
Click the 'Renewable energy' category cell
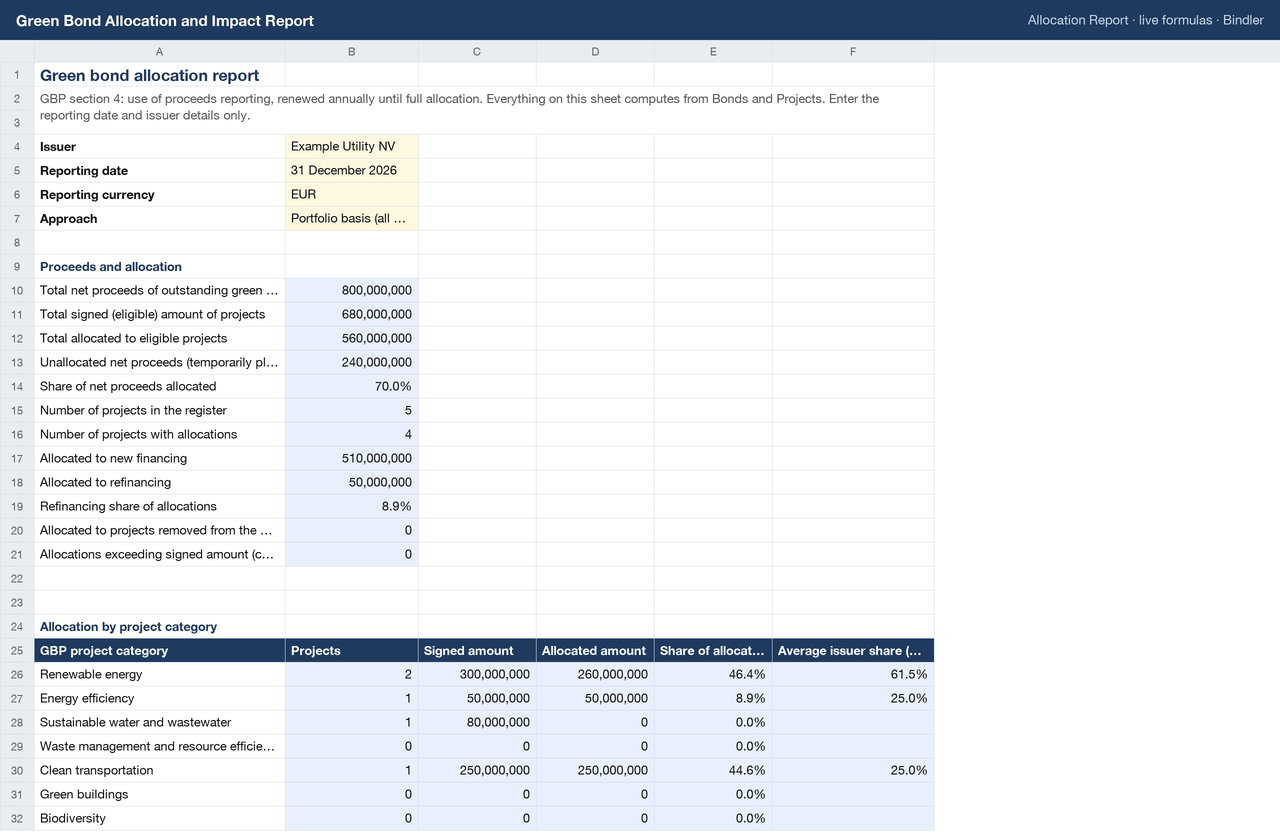point(160,675)
